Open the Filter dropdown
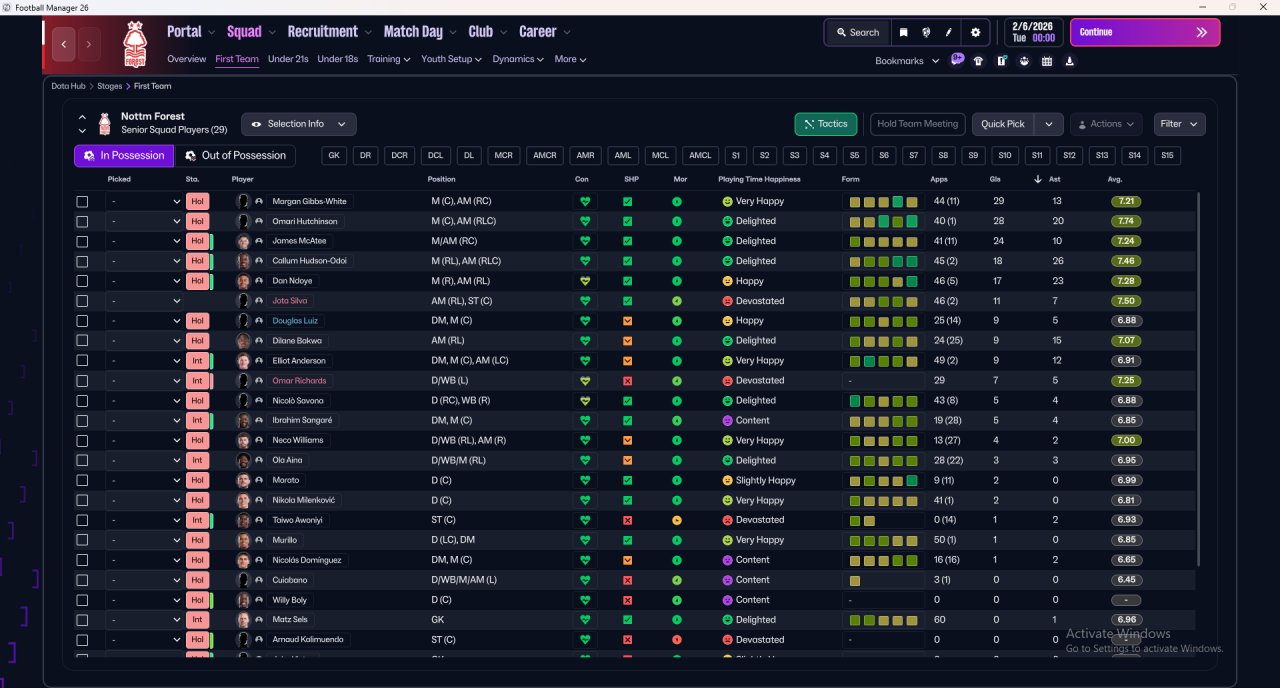Viewport: 1280px width, 688px height. pos(1179,124)
